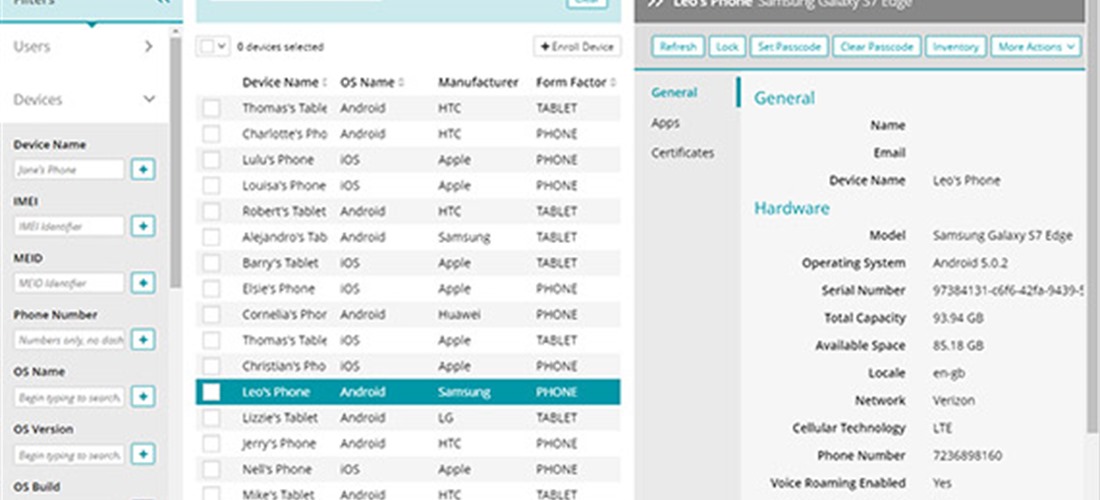Toggle checkbox for Lizzie's Tablet
Screen dimensions: 1100x500
coord(211,418)
